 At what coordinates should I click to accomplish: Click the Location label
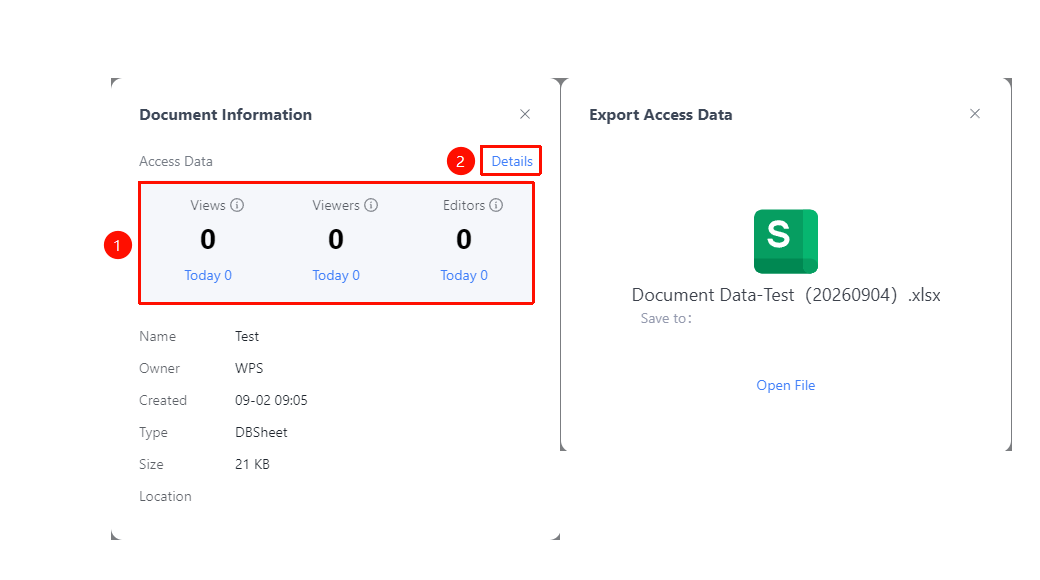(x=165, y=496)
